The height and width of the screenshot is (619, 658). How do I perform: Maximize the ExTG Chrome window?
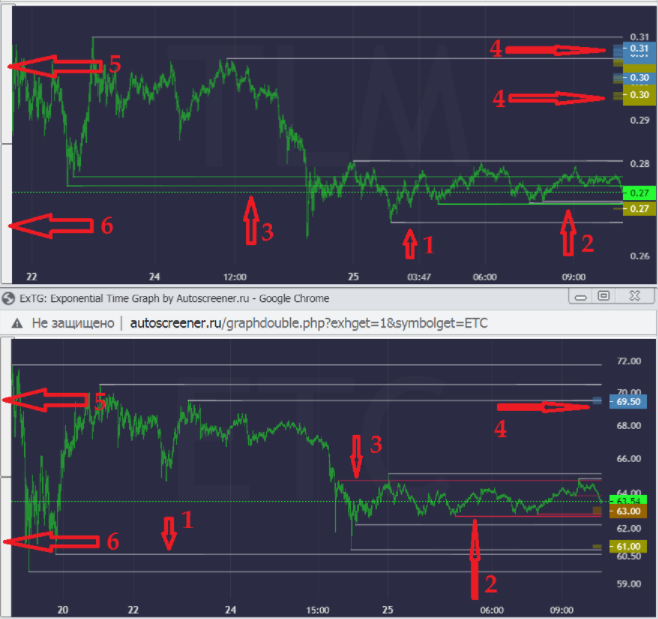[x=603, y=296]
